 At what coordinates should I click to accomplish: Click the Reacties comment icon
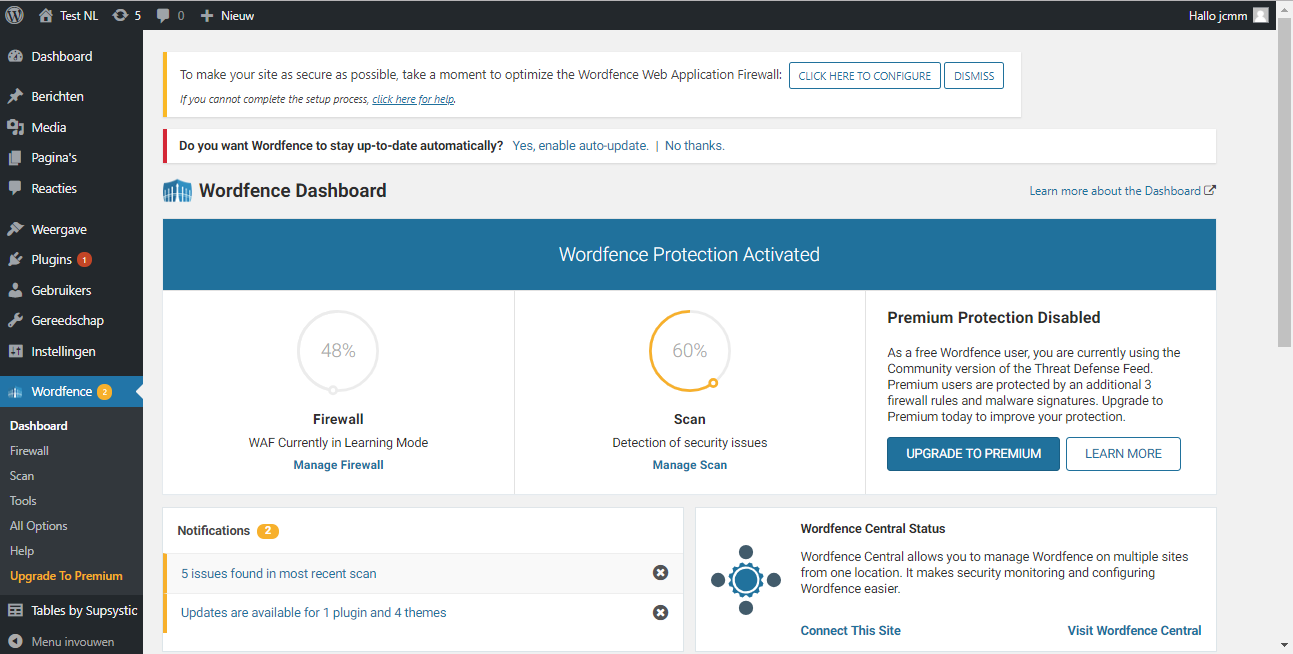coord(15,188)
